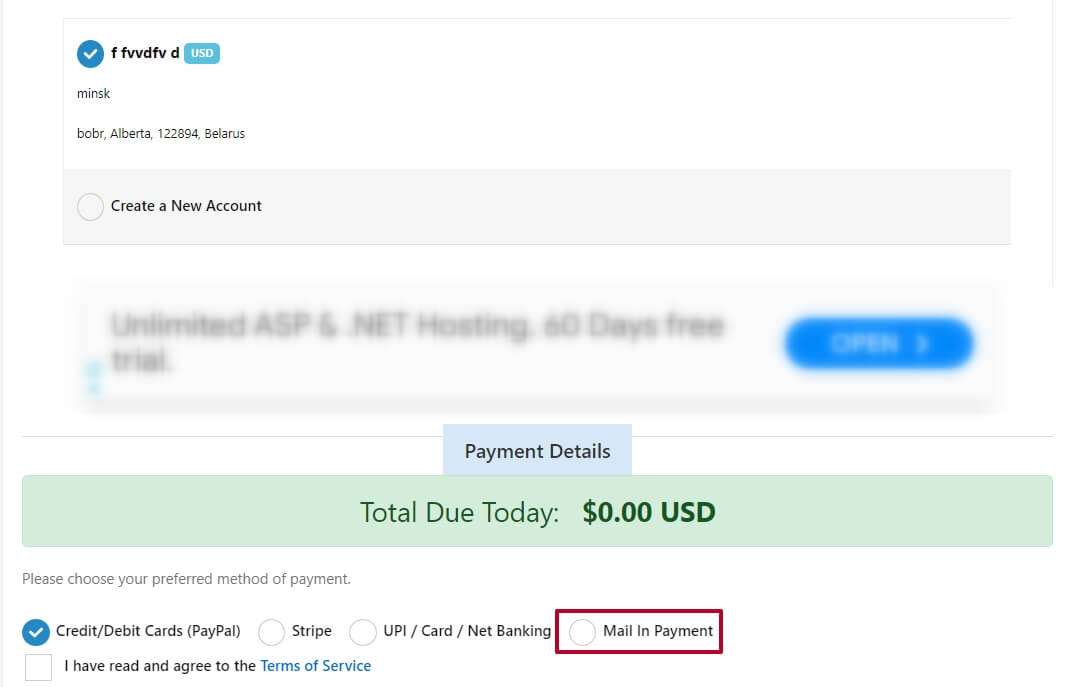The image size is (1069, 687).
Task: Click the 'f fvvdfv d' account name
Action: tap(145, 53)
